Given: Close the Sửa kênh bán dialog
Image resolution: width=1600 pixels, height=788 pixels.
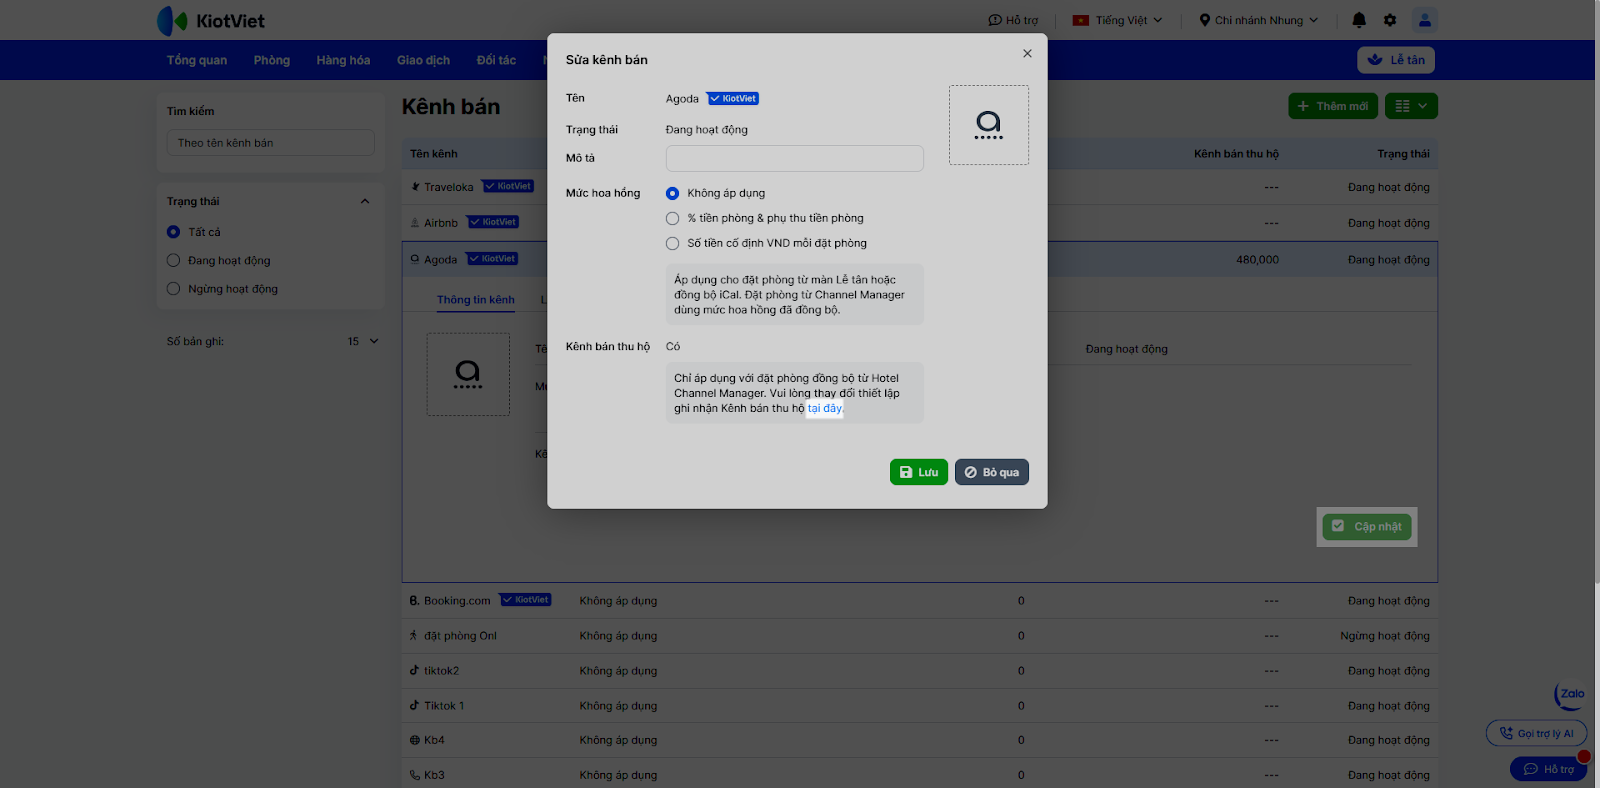Looking at the screenshot, I should click(1027, 54).
